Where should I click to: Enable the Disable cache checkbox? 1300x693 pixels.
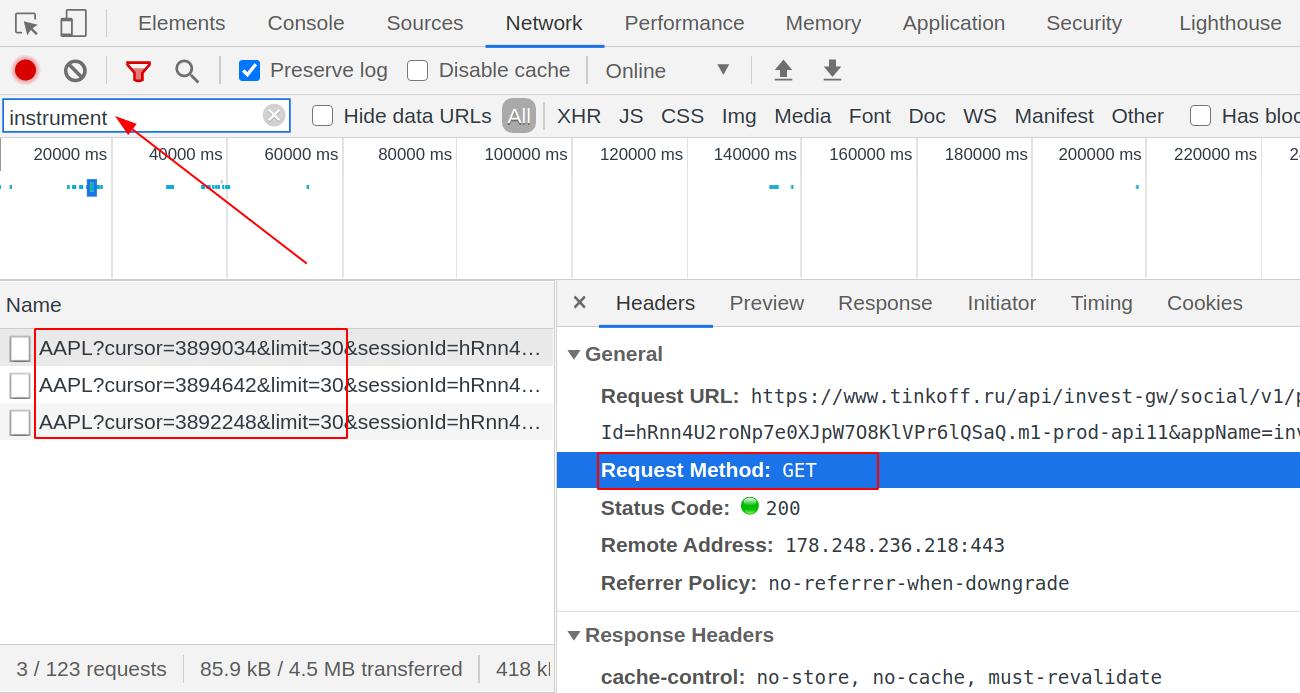tap(418, 70)
